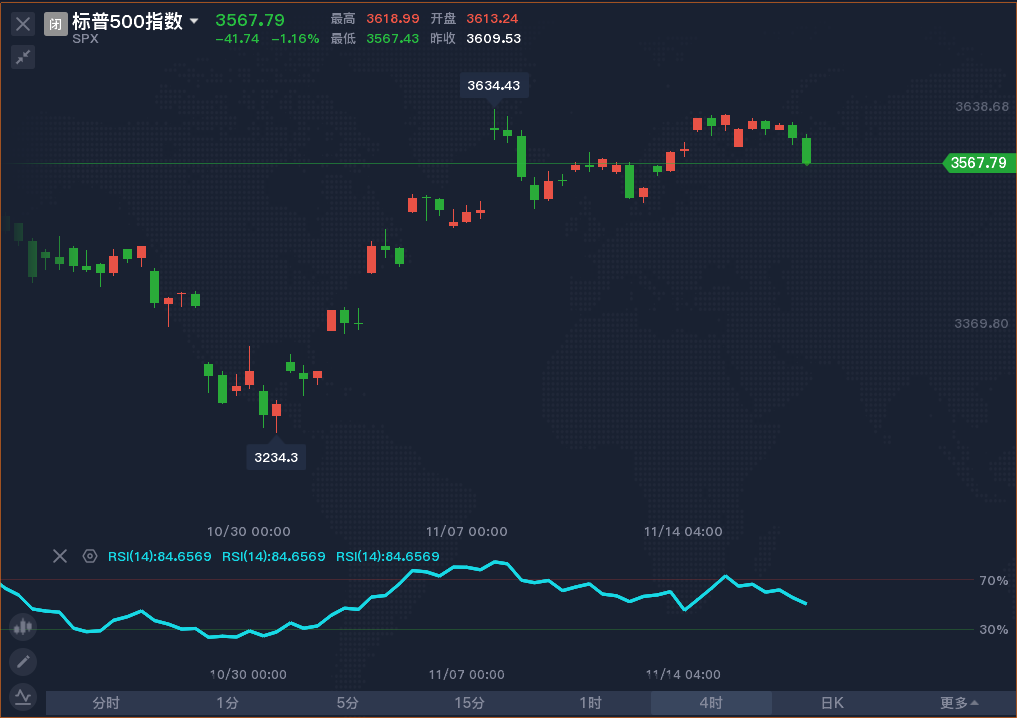
Task: Click the −1.16% change percentage
Action: pos(295,39)
